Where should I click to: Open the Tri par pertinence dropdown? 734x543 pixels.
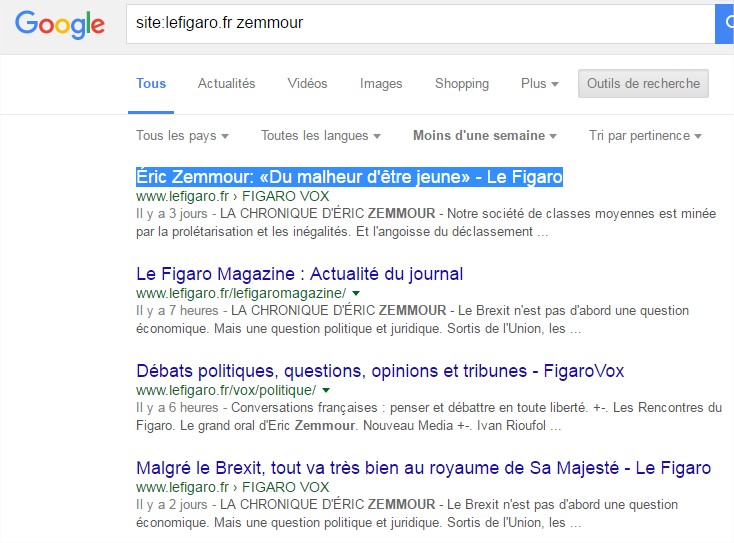pos(645,135)
